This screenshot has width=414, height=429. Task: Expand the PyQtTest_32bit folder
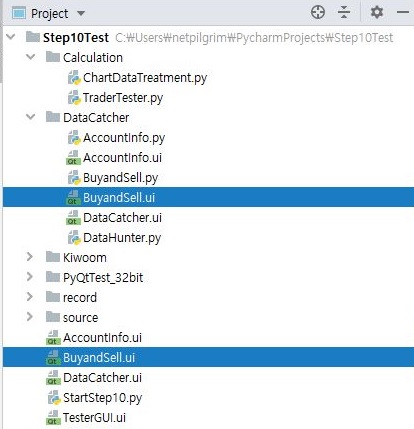point(30,277)
